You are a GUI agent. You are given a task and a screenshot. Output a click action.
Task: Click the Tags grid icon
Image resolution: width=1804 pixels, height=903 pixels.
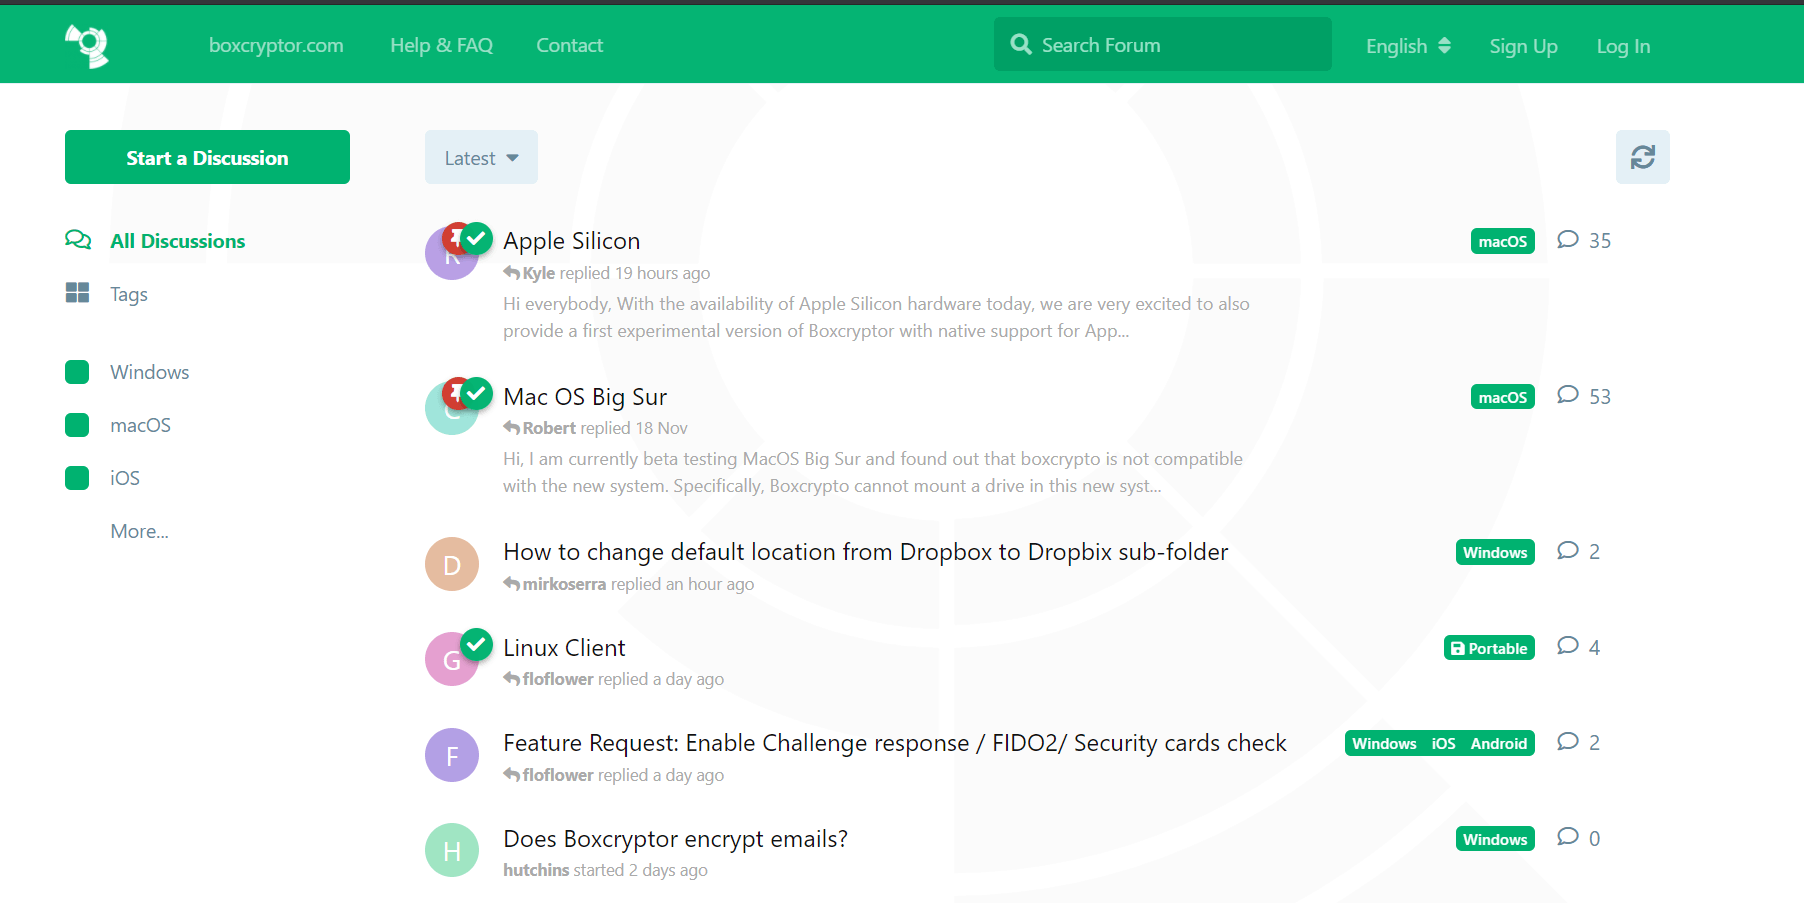click(77, 293)
